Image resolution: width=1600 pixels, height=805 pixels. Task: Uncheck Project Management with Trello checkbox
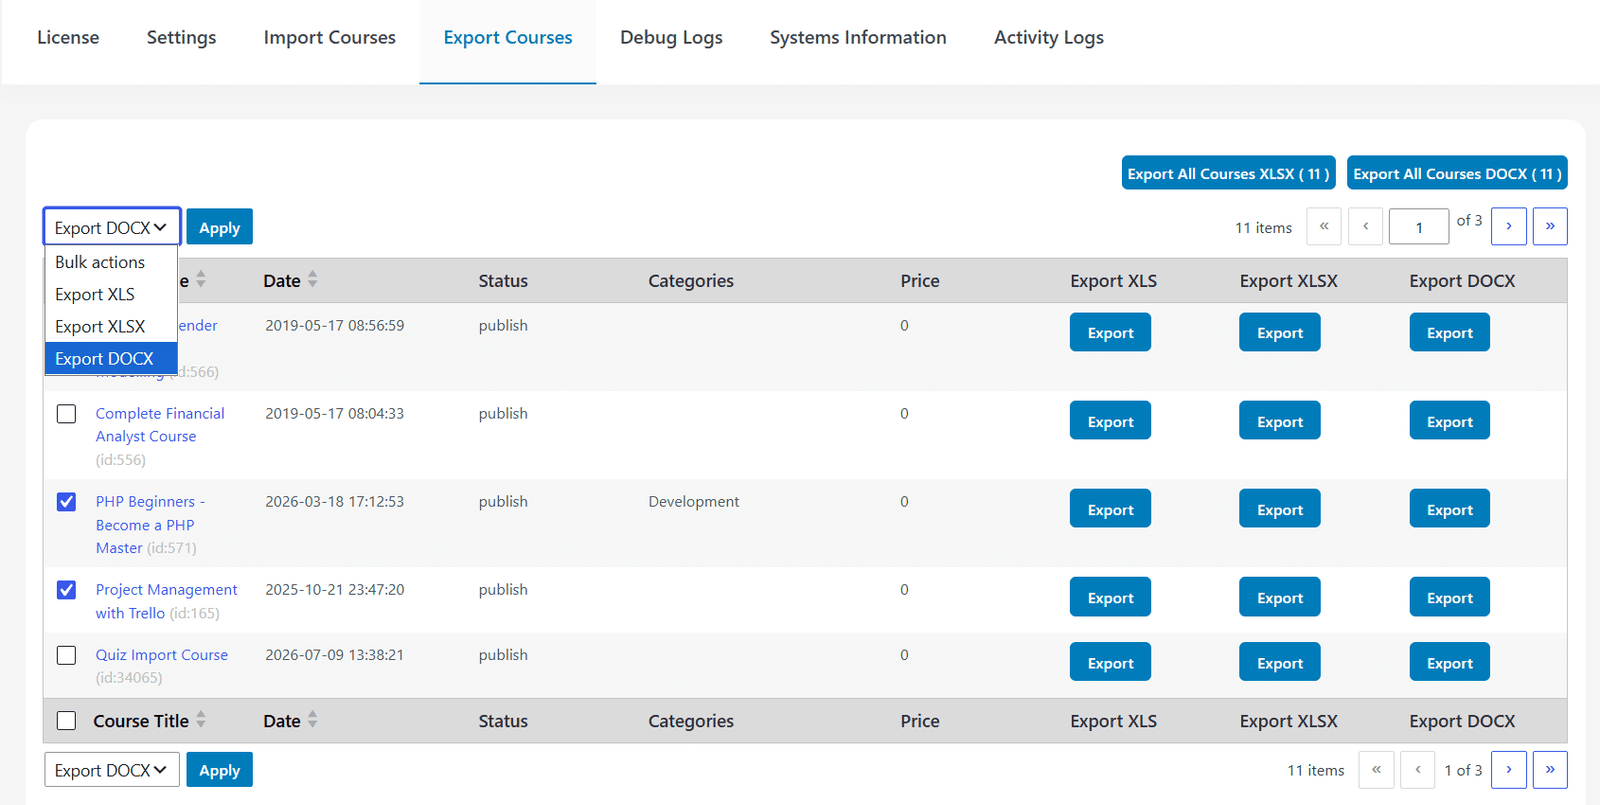point(66,589)
